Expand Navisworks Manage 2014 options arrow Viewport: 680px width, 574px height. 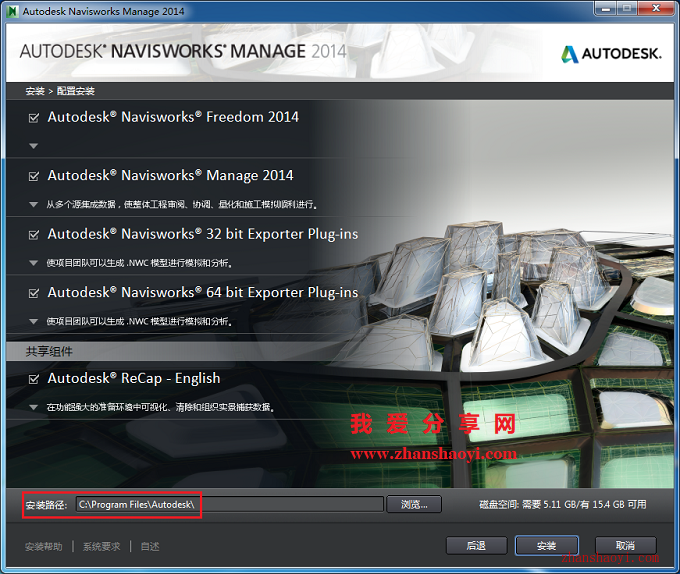pyautogui.click(x=33, y=204)
